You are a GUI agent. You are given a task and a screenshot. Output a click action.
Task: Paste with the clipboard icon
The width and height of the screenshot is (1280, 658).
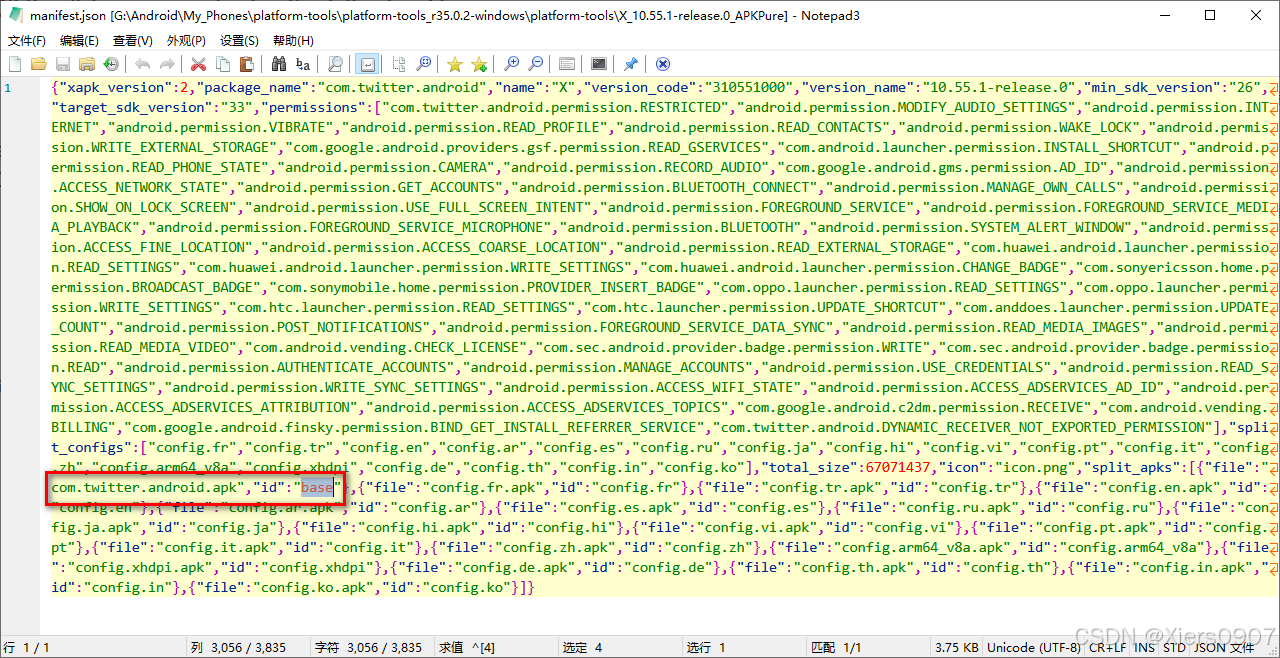click(247, 64)
